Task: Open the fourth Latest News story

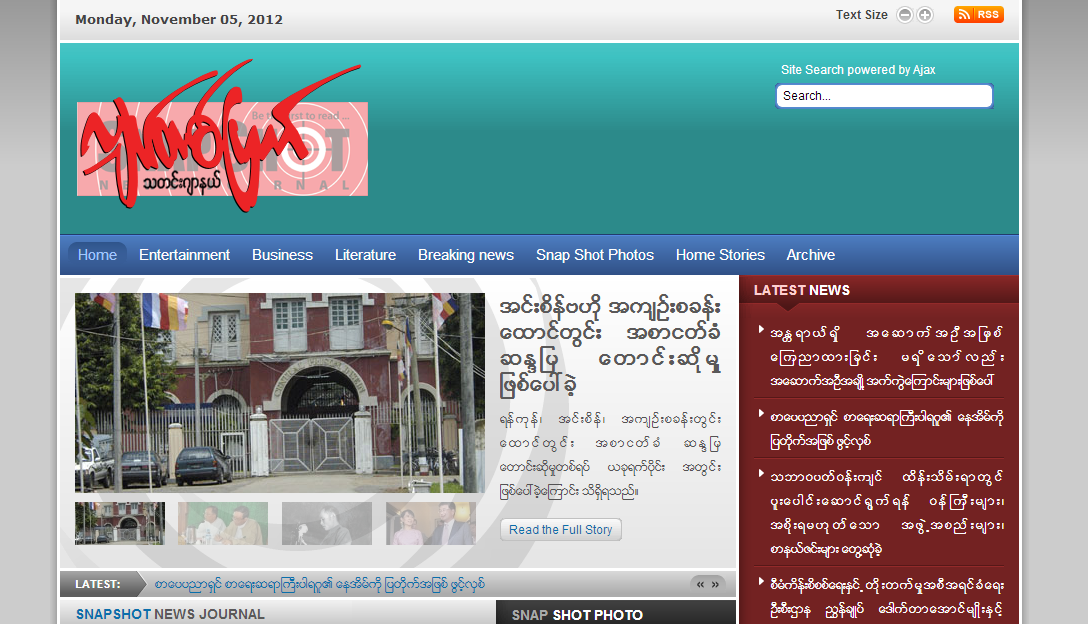Action: (x=887, y=597)
